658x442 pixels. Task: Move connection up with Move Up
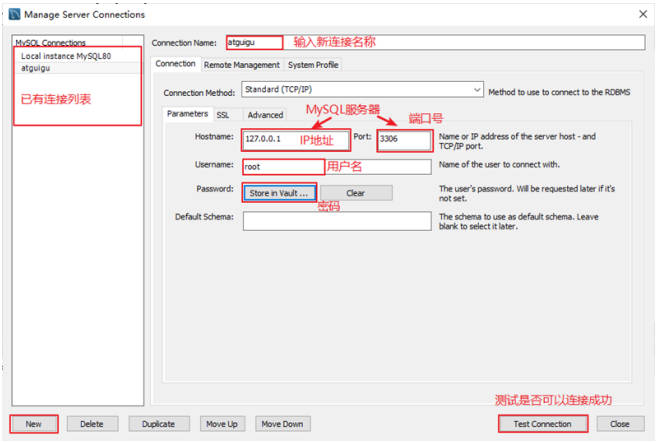pos(222,424)
